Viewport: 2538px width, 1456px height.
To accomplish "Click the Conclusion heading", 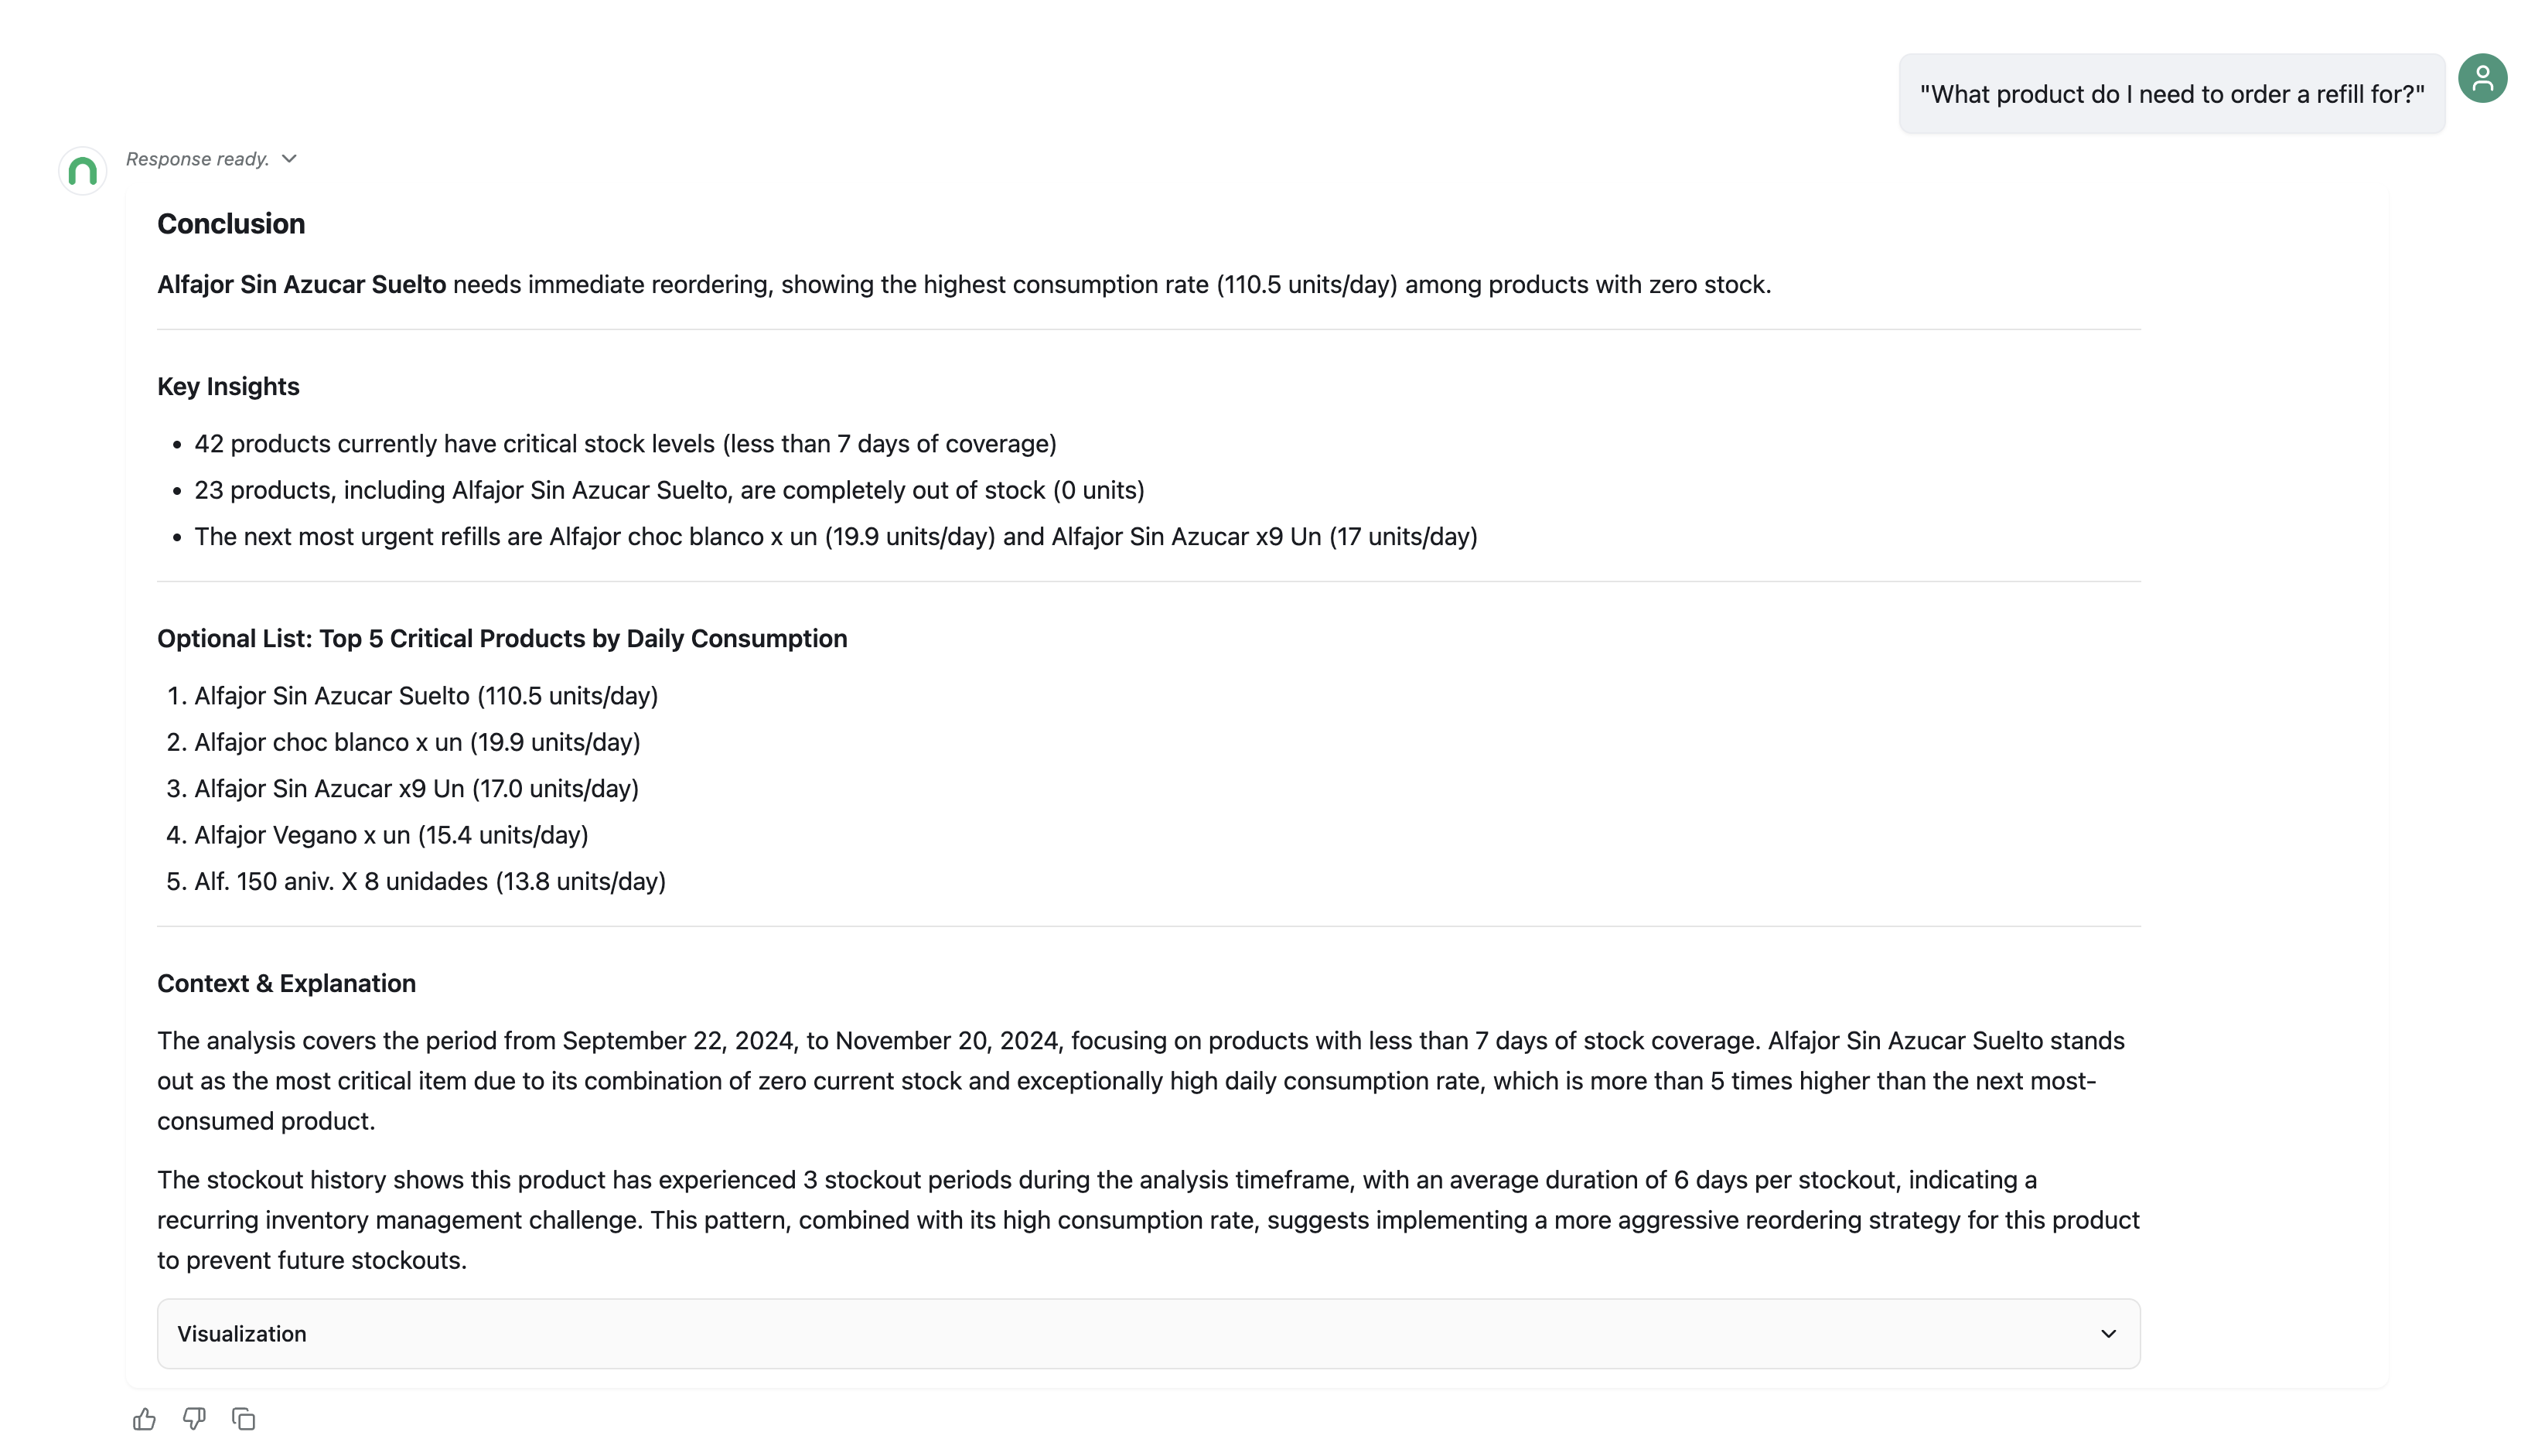I will (x=231, y=224).
